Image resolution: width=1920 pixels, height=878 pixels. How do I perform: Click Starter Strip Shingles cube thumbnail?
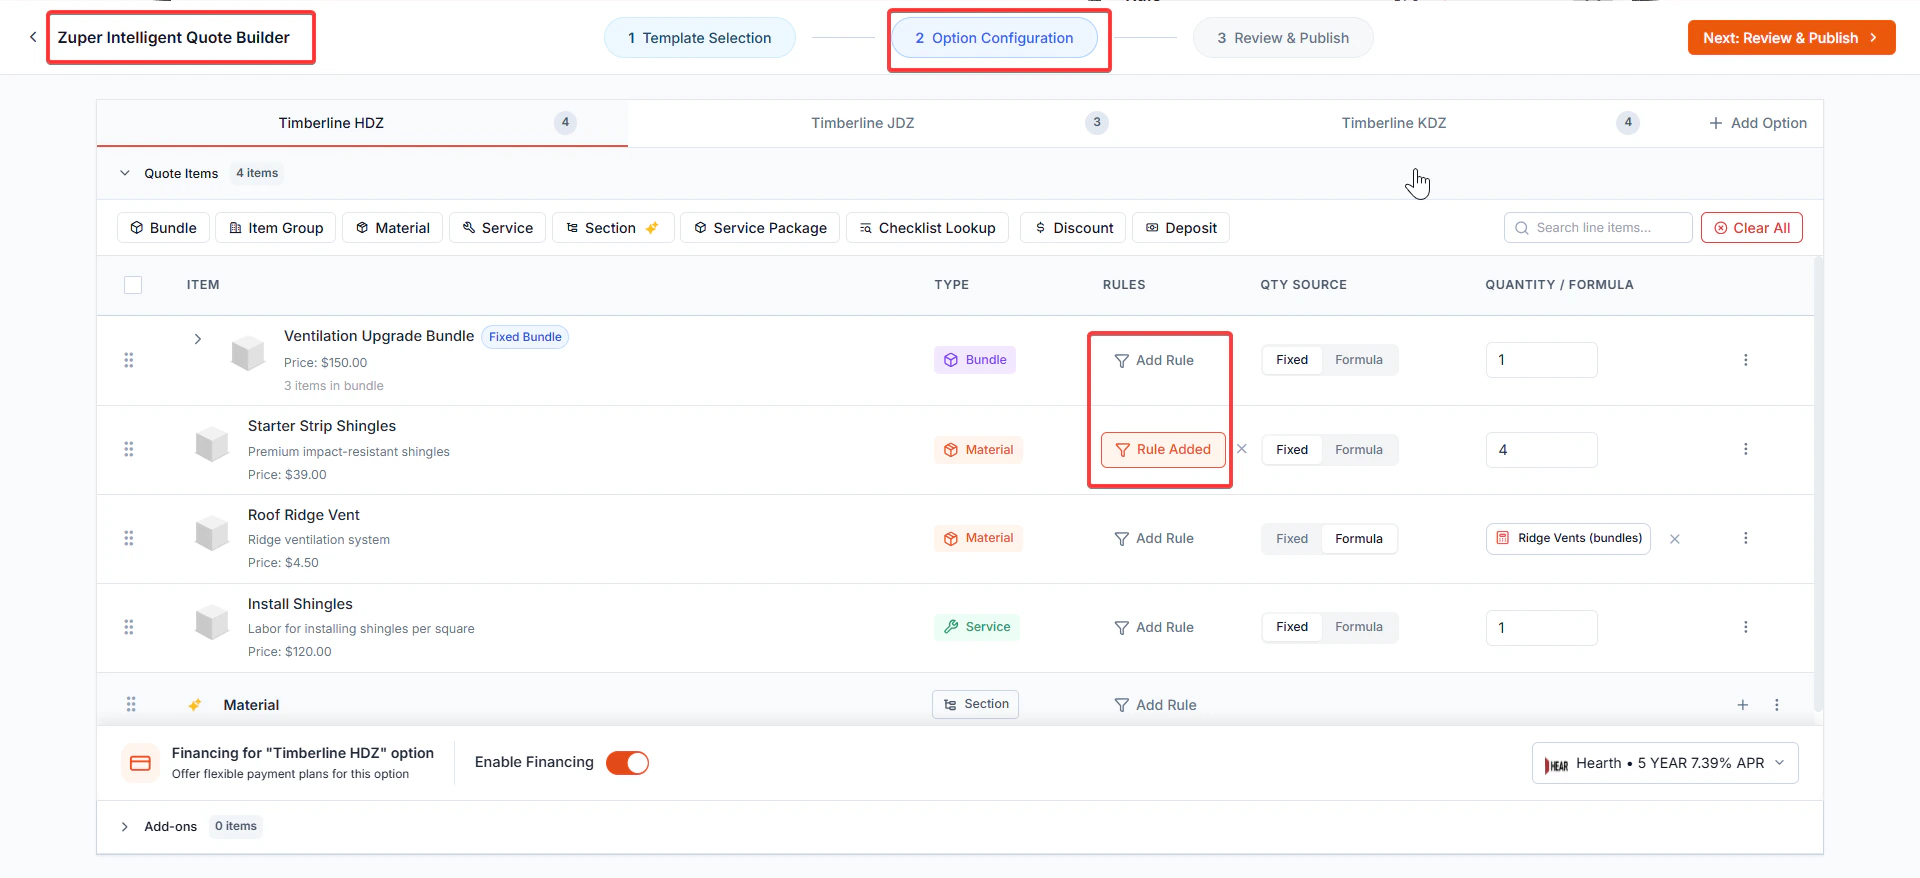tap(212, 443)
